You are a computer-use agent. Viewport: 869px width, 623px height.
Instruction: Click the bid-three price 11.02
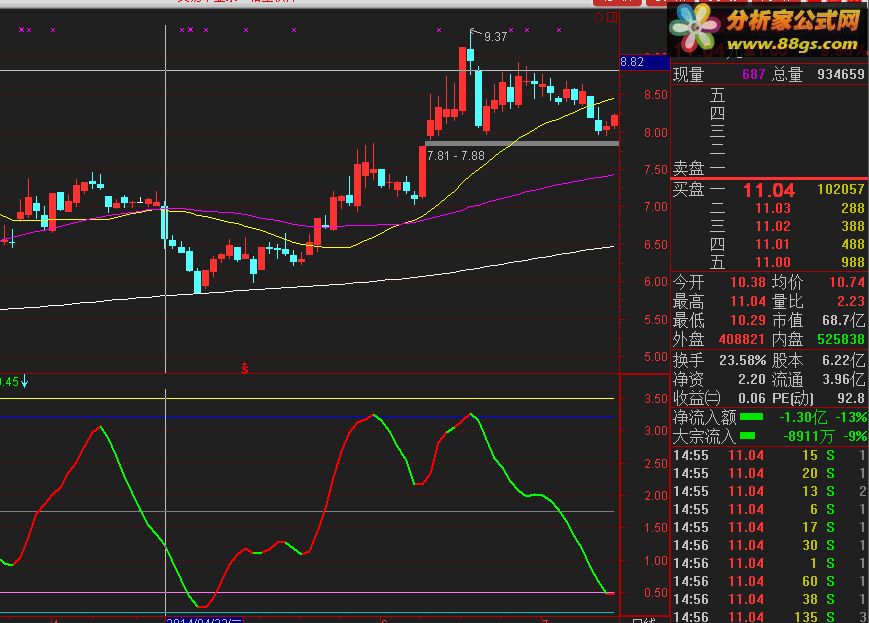coord(773,226)
